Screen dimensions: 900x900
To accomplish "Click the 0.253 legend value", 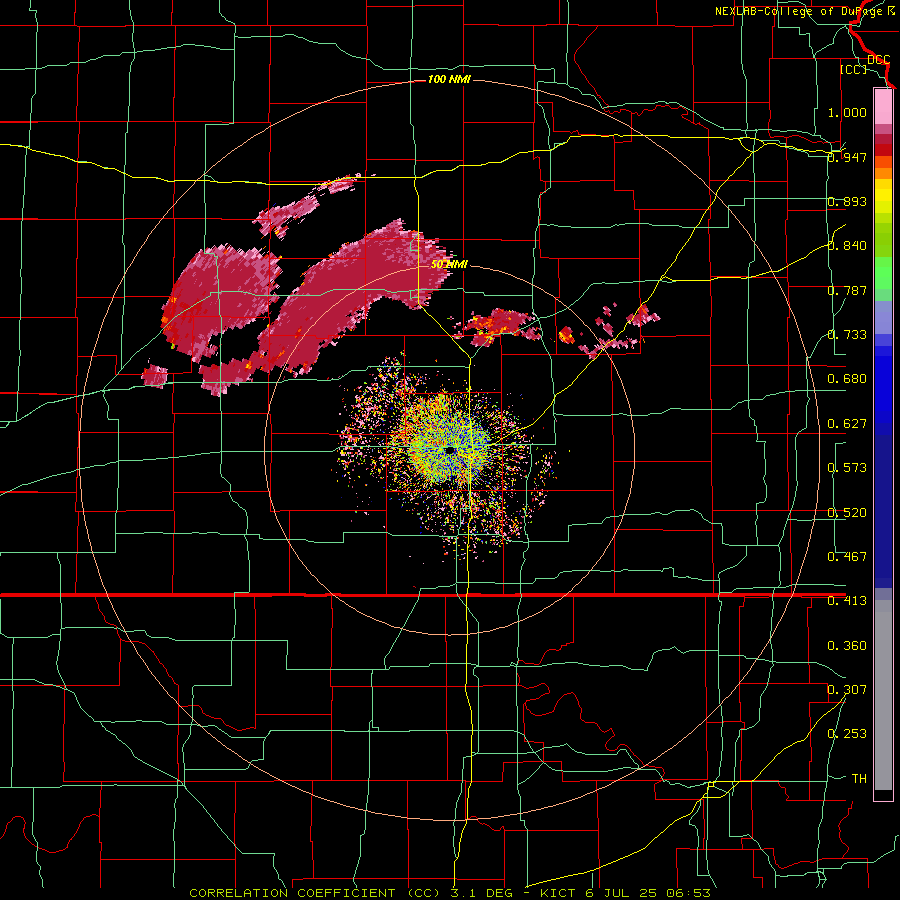I will [847, 734].
